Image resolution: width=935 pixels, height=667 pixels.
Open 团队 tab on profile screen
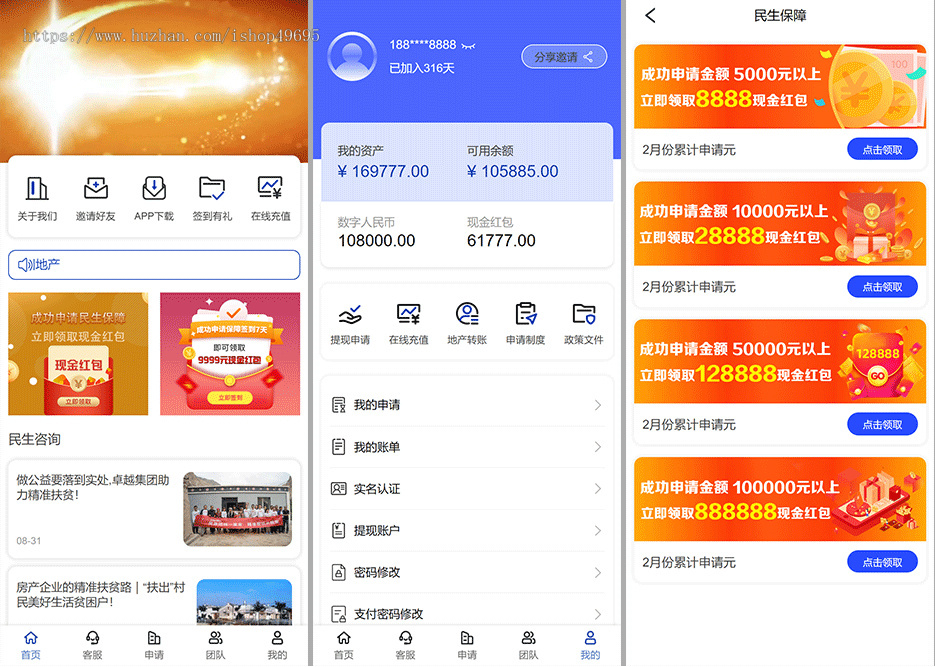(528, 646)
